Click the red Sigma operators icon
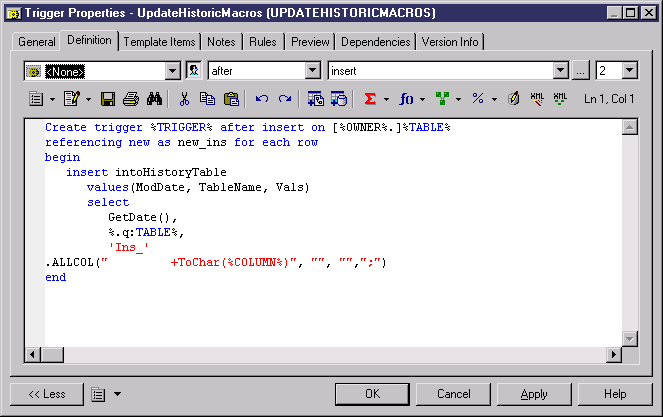This screenshot has height=417, width=663. pyautogui.click(x=369, y=99)
